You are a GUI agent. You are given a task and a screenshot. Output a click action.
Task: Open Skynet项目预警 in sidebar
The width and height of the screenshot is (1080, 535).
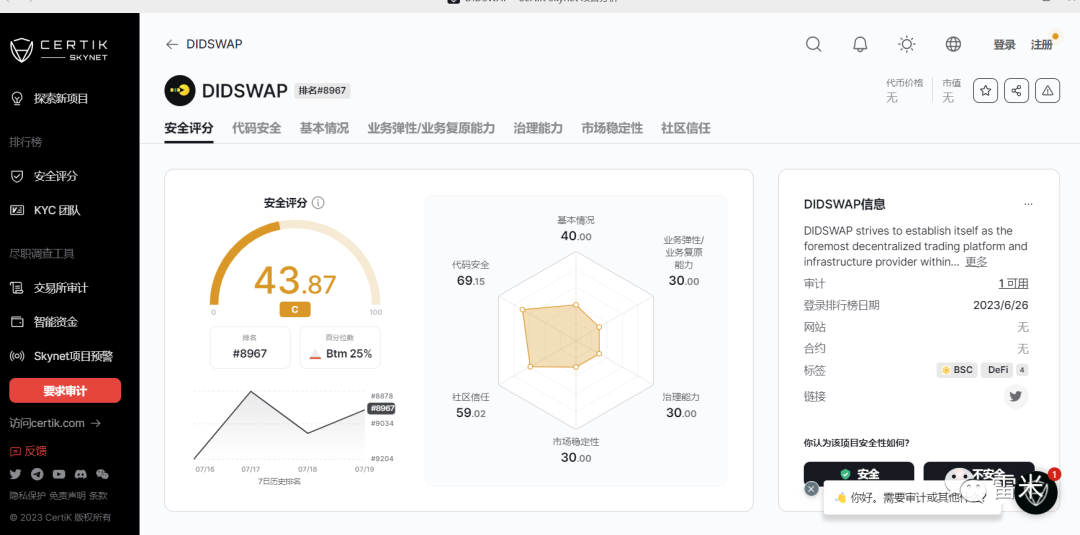[x=73, y=356]
